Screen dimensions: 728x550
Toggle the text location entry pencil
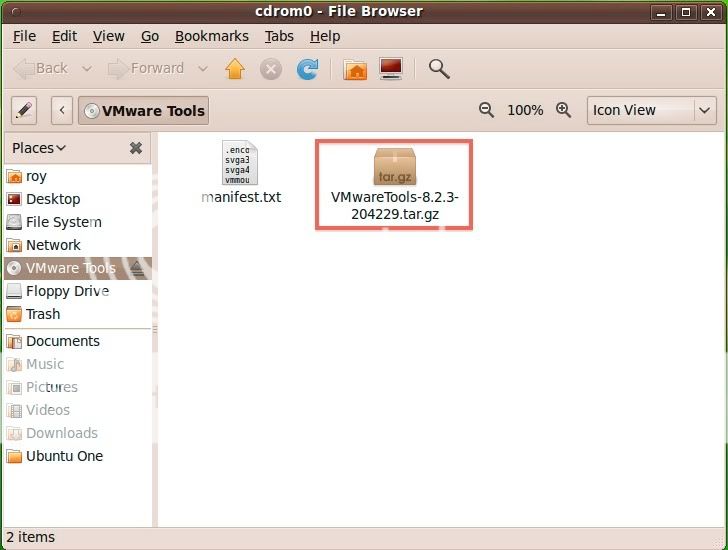(x=24, y=111)
